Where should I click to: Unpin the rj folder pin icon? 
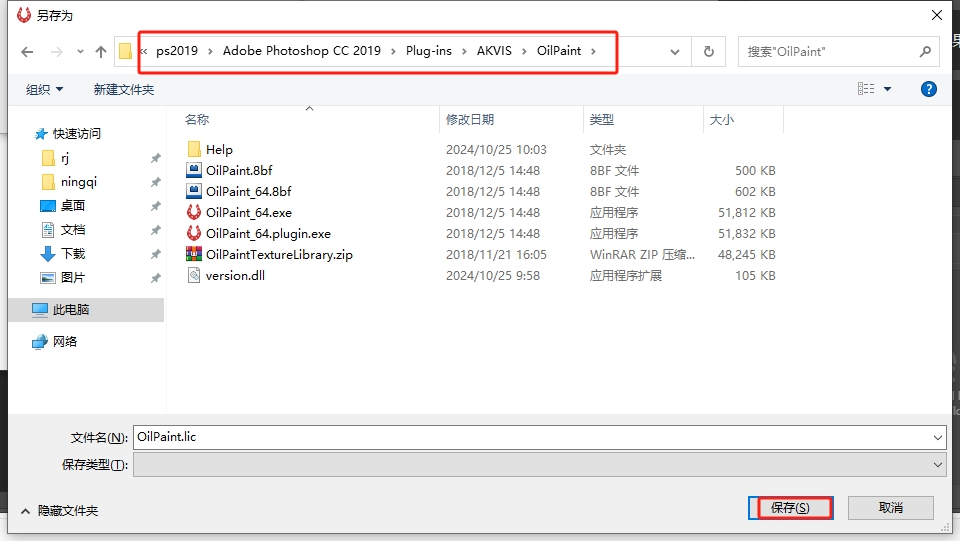coord(156,159)
